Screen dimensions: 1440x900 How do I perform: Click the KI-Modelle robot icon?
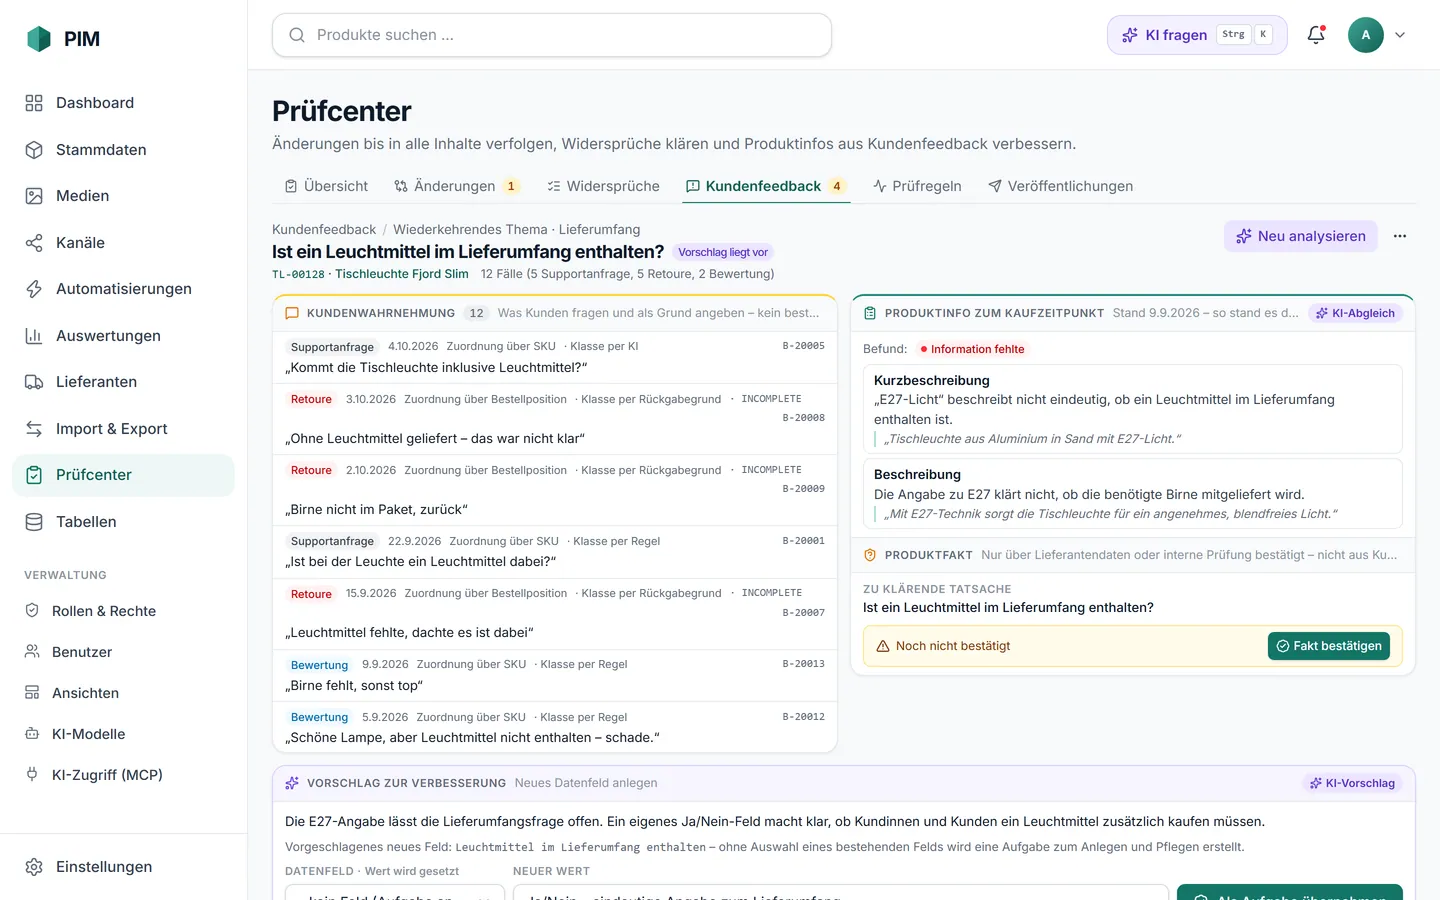(x=32, y=734)
